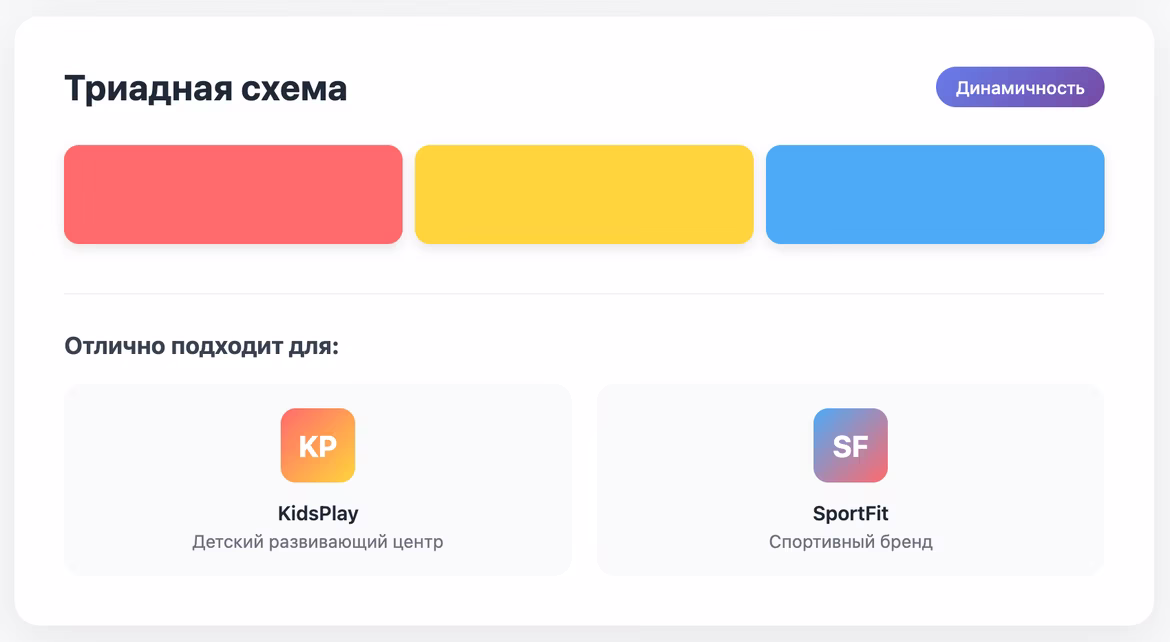Click the word для: in the subheading
The height and width of the screenshot is (642, 1170).
pos(320,347)
